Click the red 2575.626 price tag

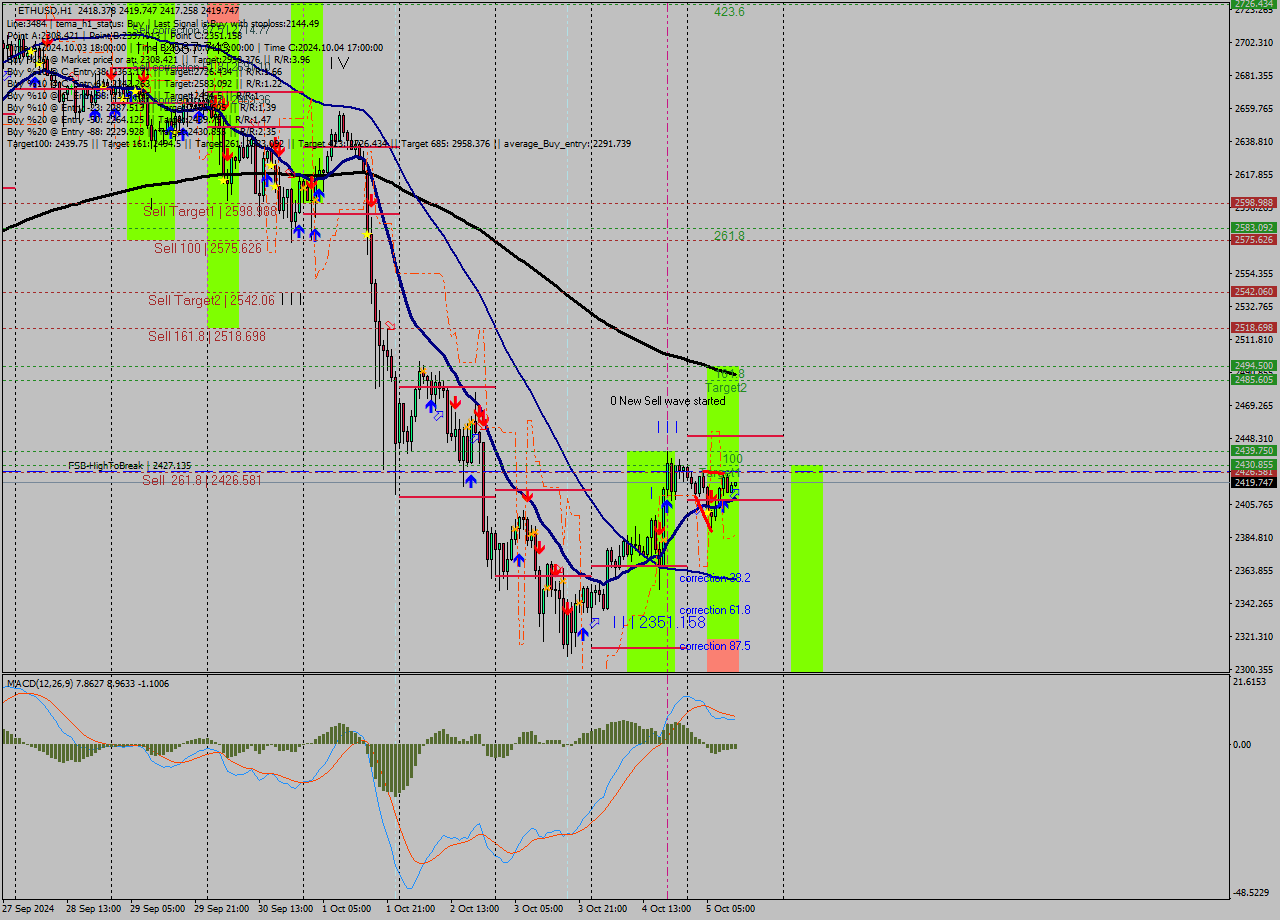click(1254, 240)
